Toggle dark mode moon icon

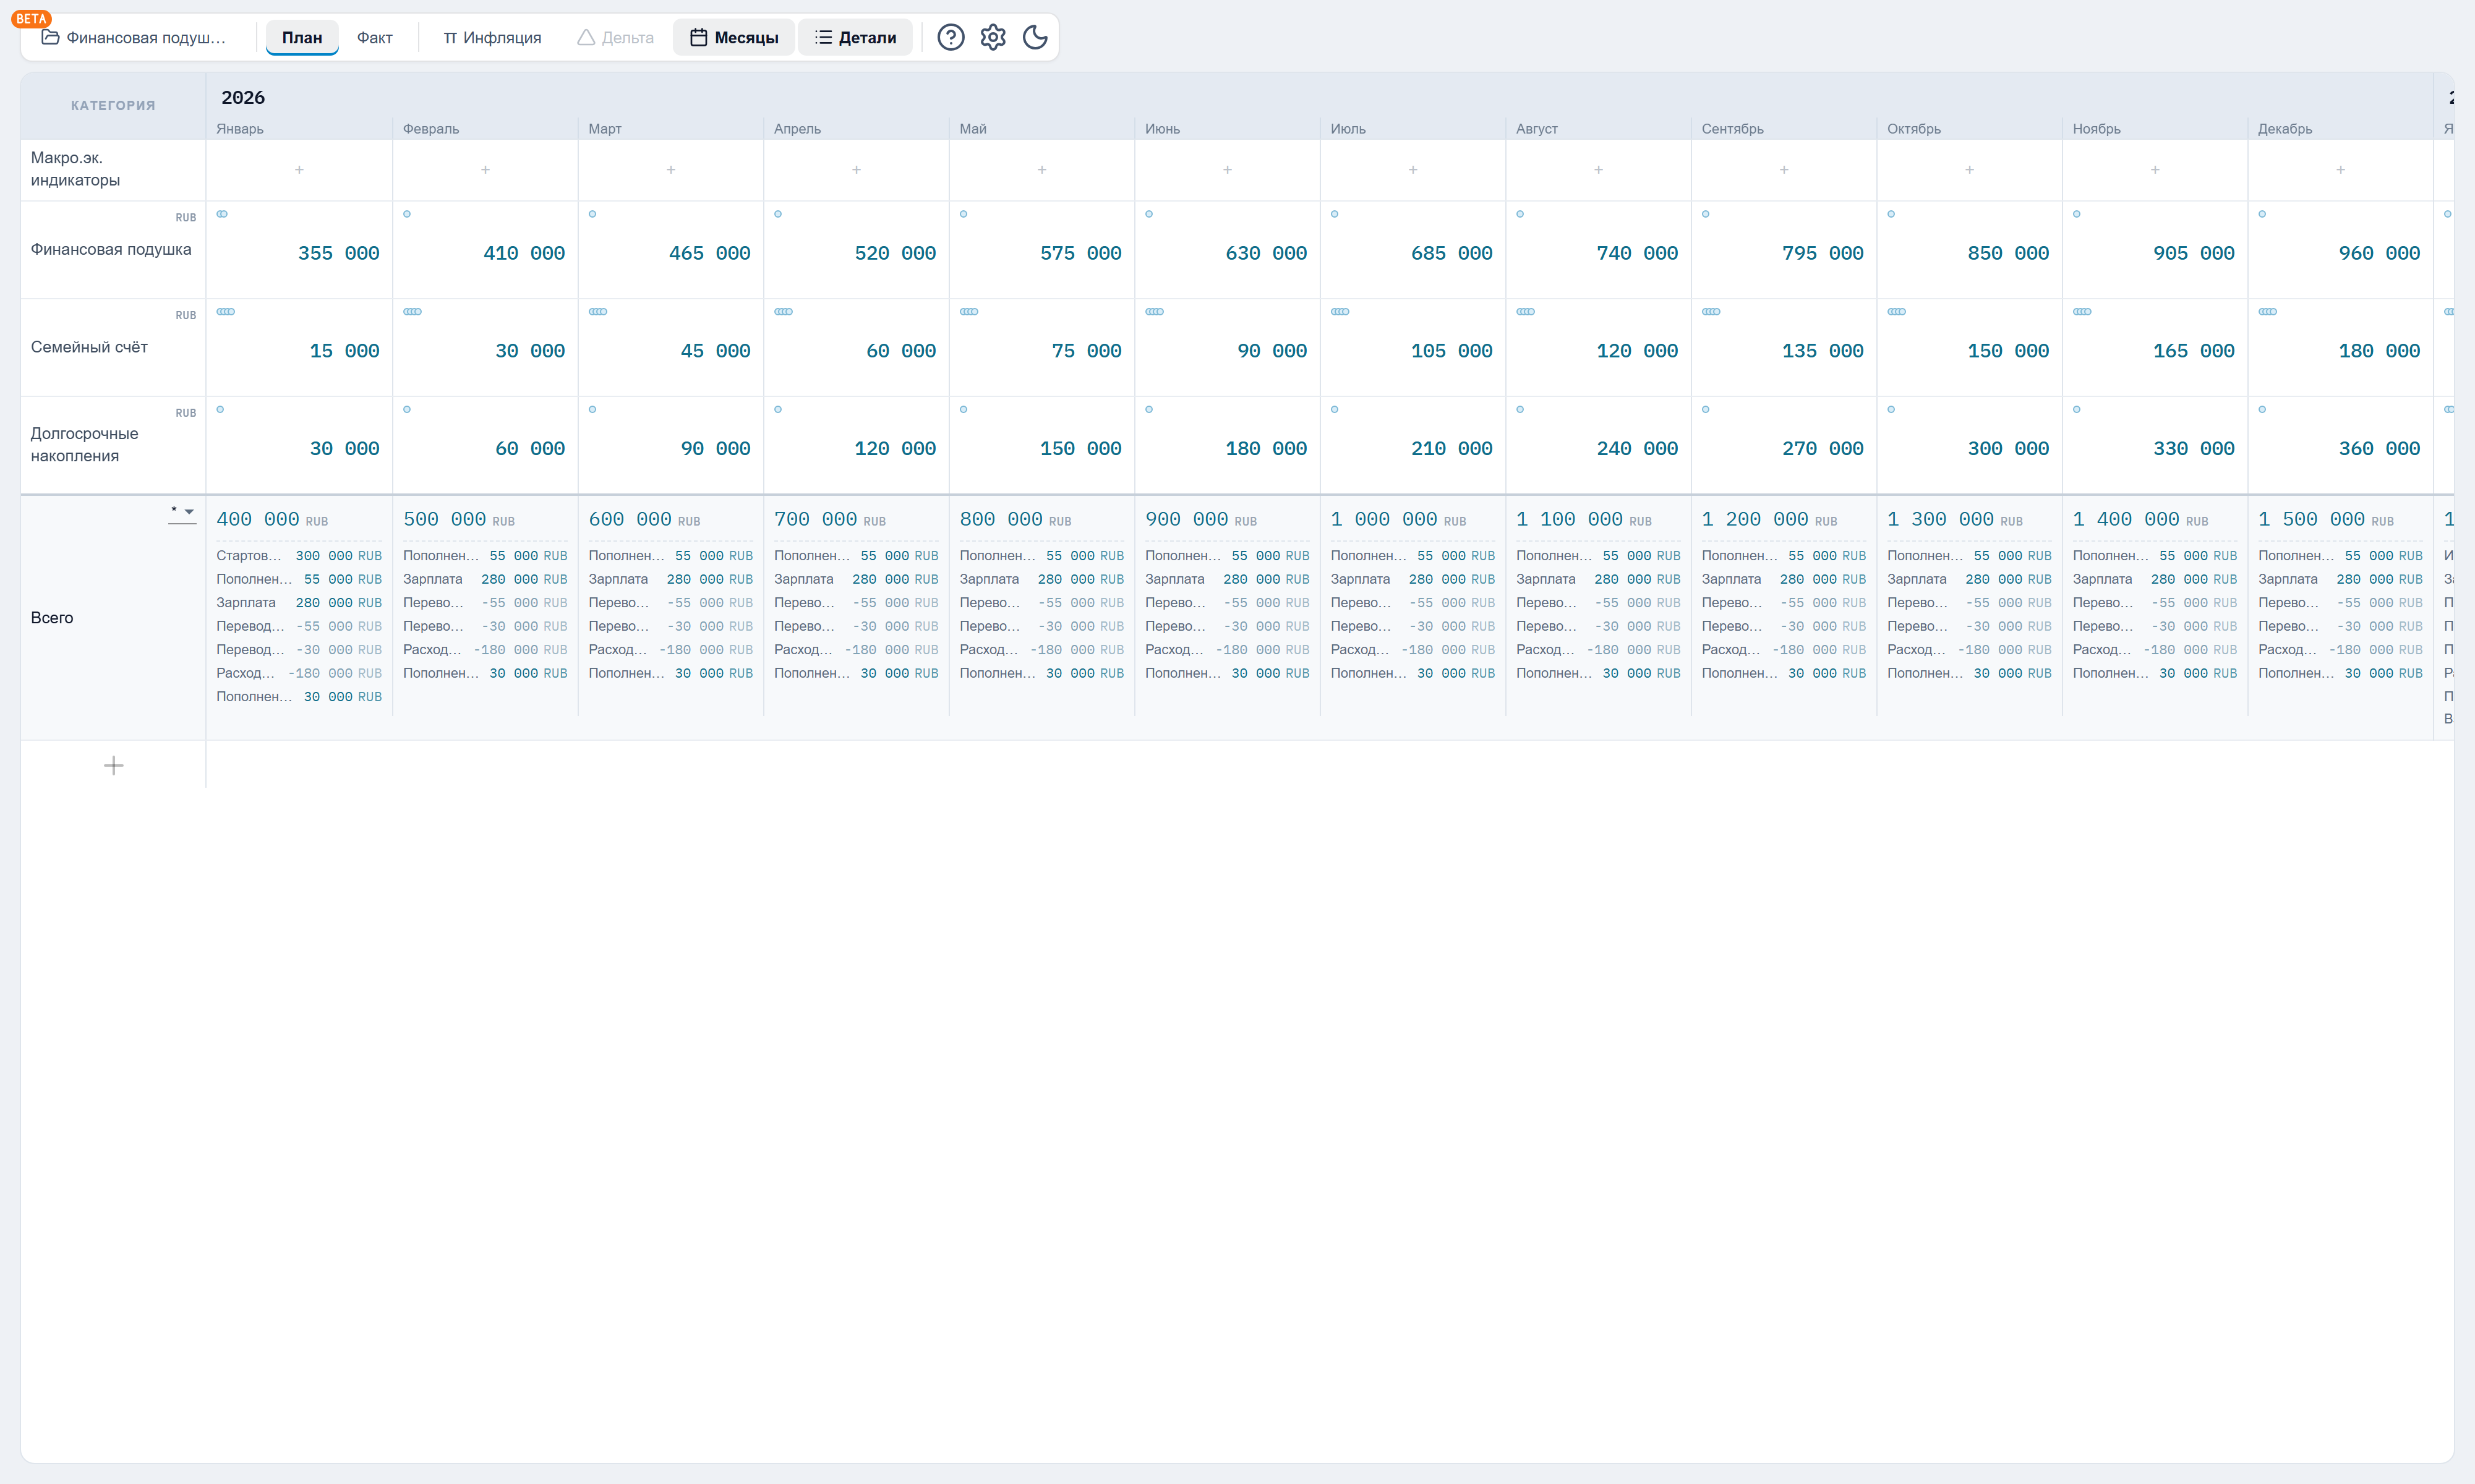click(1035, 38)
